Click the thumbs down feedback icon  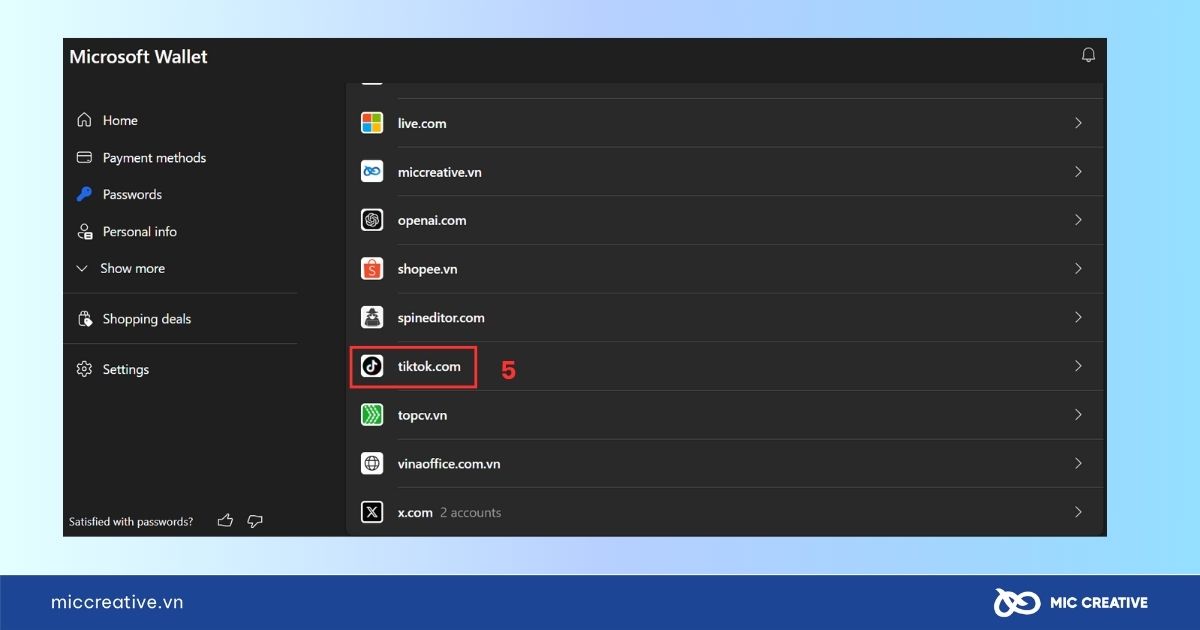[255, 521]
